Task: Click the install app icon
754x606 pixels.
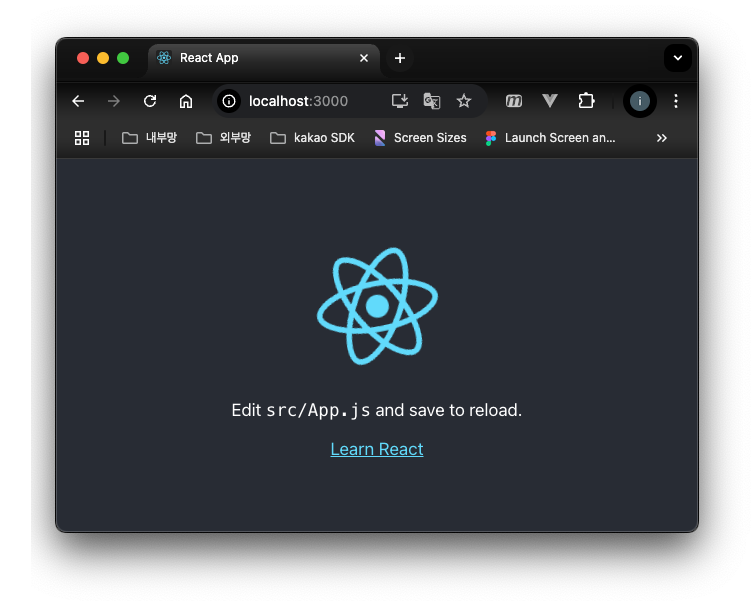Action: [400, 101]
